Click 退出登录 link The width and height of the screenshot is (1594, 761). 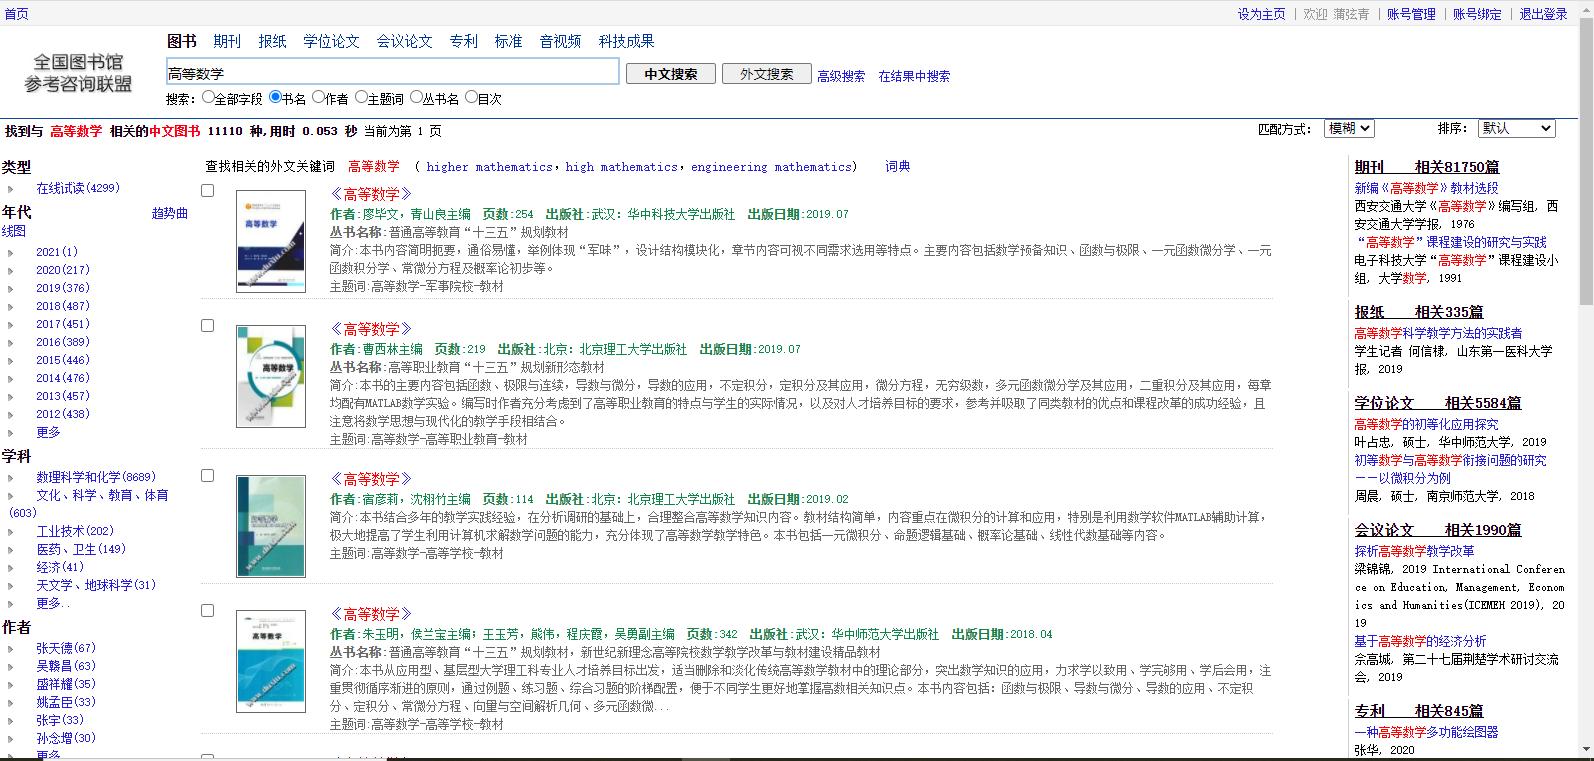coord(1543,14)
